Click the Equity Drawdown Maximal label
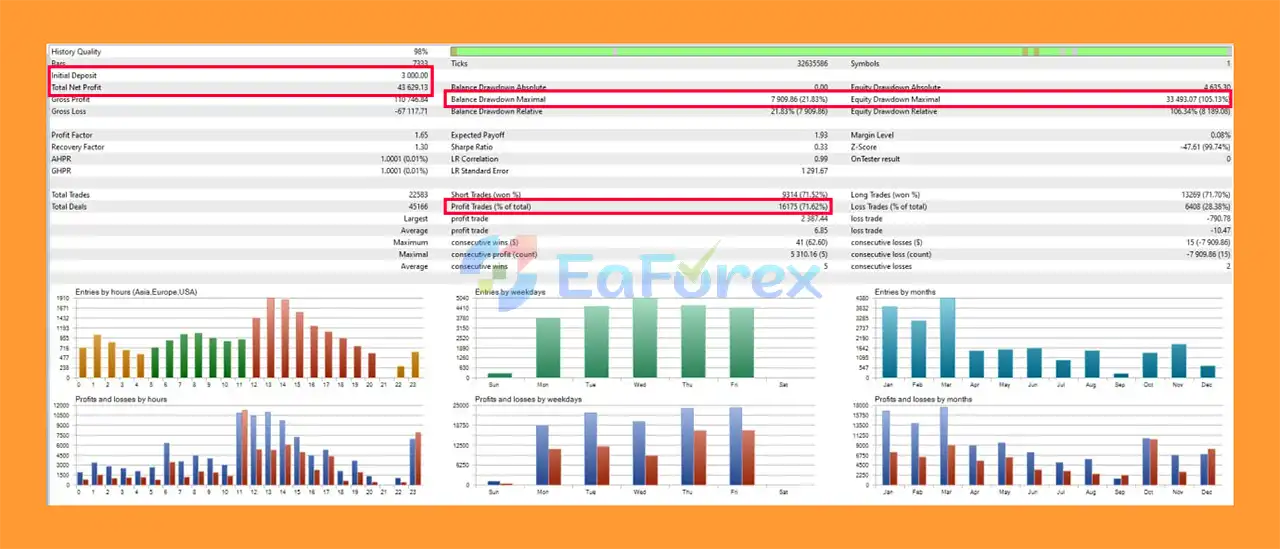 click(895, 100)
